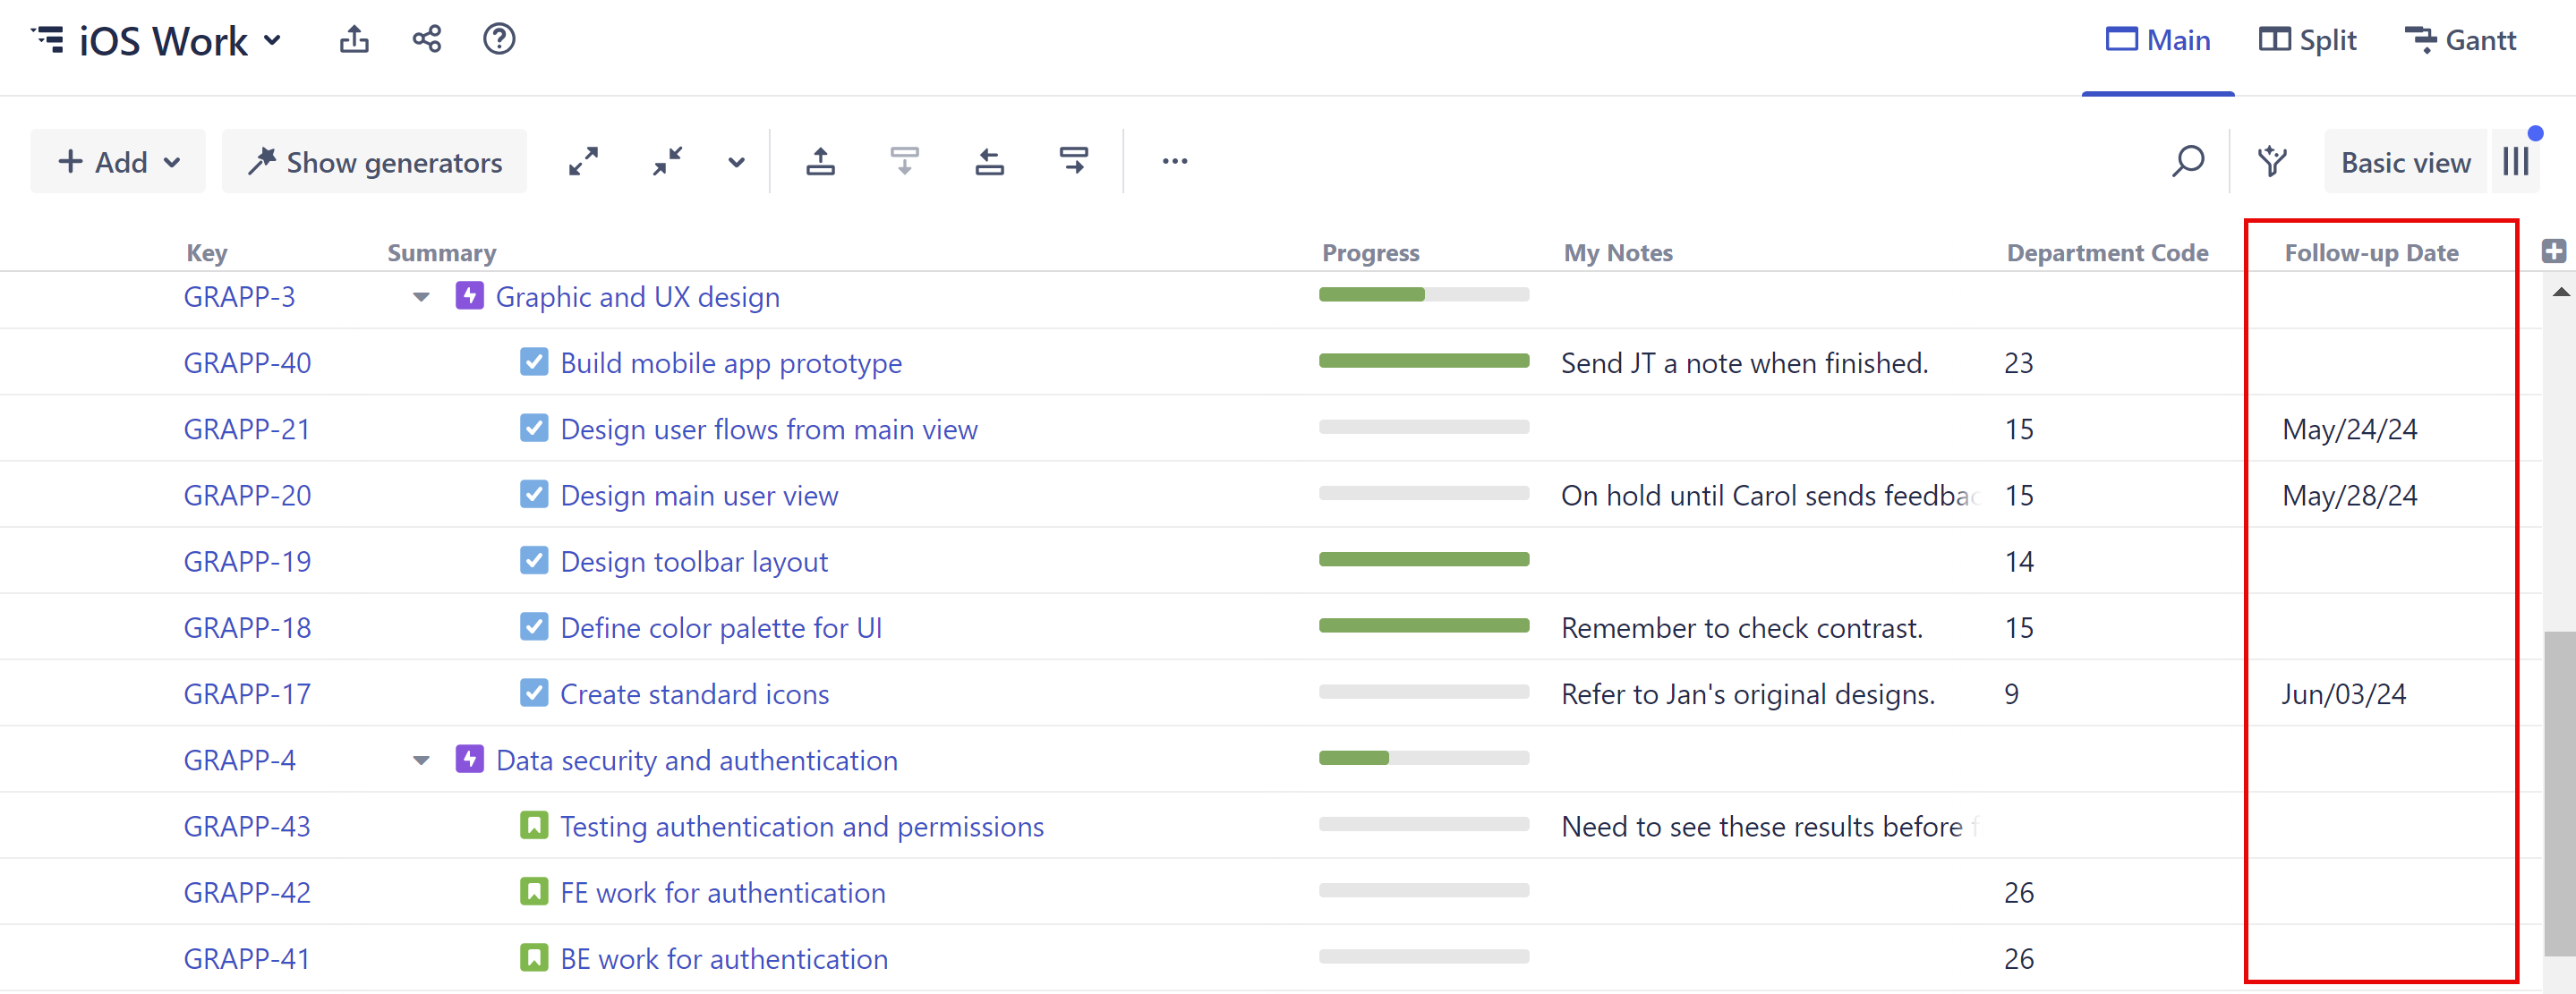The image size is (2576, 994).
Task: Collapse all rows with the inward arrows icon
Action: (x=667, y=161)
